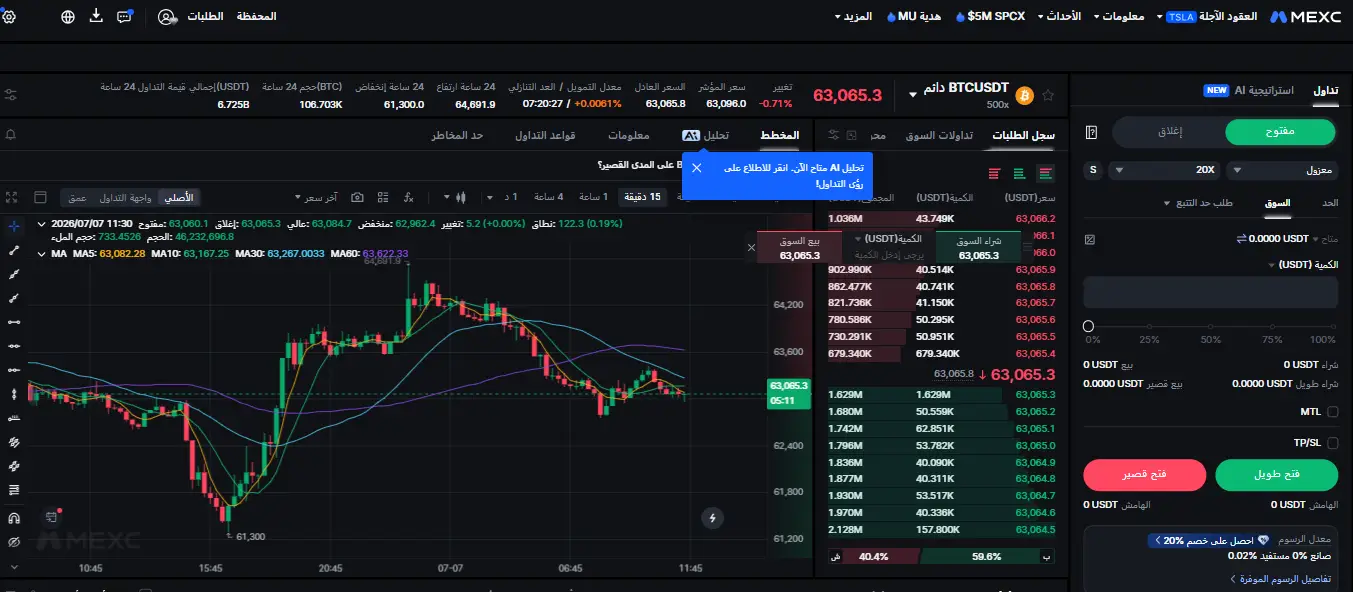
Task: Open تفاصيل الرسوم المؤقرة fee details link
Action: 1279,579
